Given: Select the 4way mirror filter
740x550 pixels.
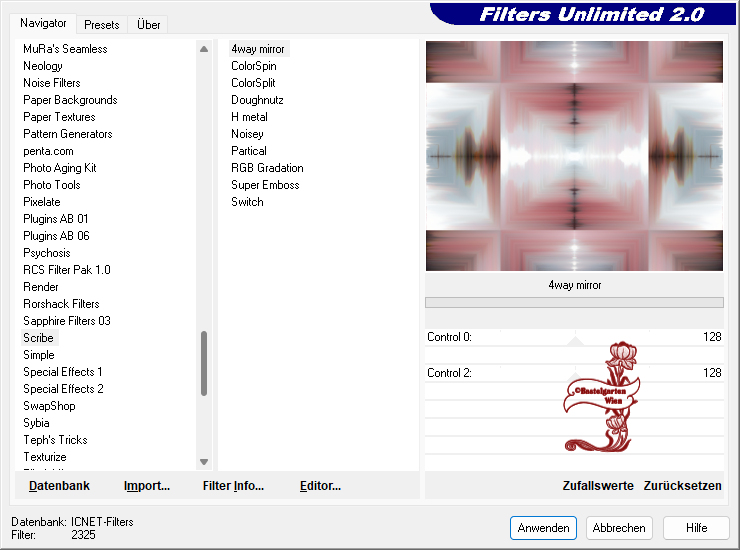Looking at the screenshot, I should tap(258, 49).
